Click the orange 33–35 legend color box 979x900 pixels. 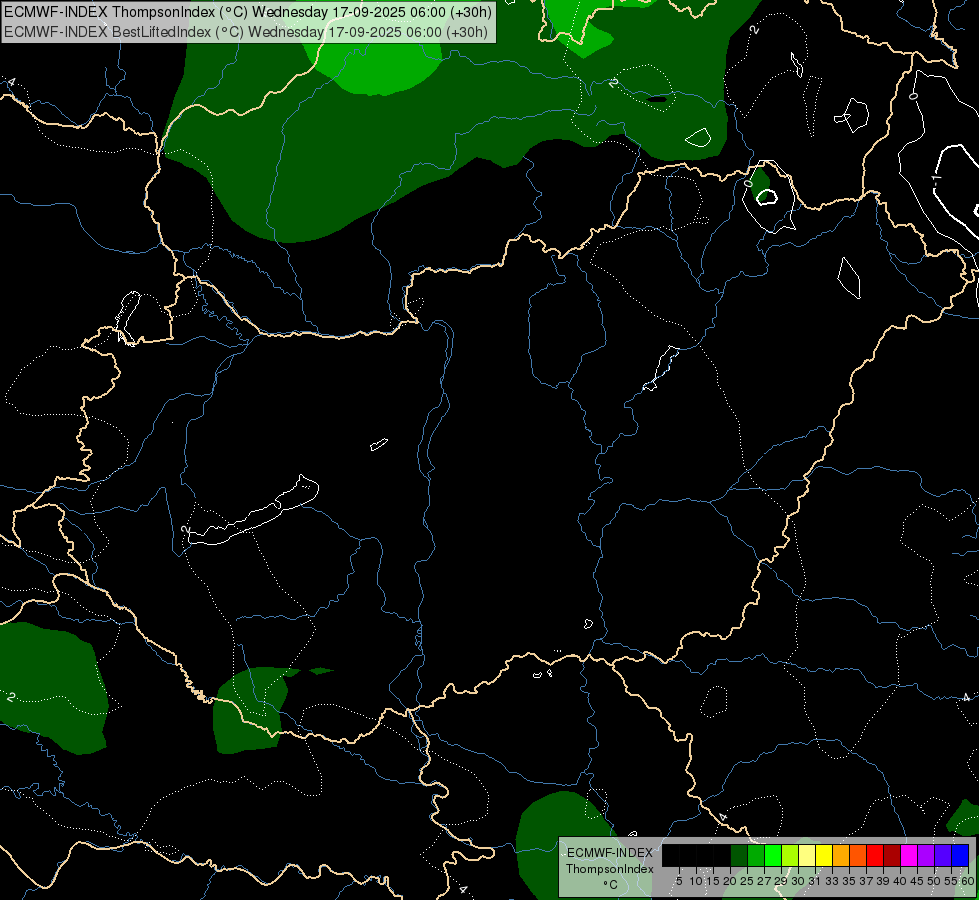[840, 855]
